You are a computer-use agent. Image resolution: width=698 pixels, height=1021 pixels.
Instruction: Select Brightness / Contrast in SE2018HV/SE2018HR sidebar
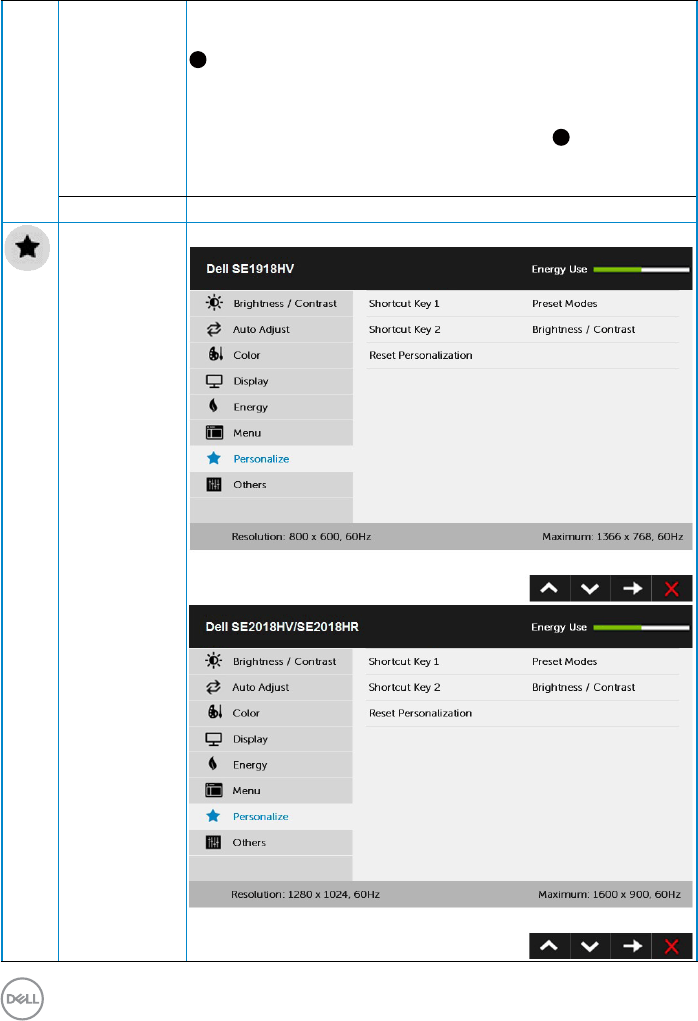(271, 662)
